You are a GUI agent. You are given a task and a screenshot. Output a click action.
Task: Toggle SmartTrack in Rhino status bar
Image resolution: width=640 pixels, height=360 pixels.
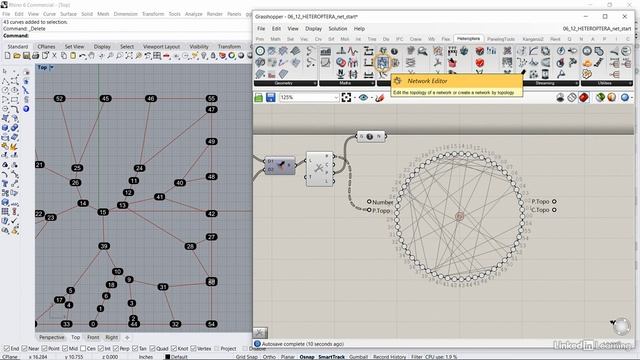(x=331, y=357)
